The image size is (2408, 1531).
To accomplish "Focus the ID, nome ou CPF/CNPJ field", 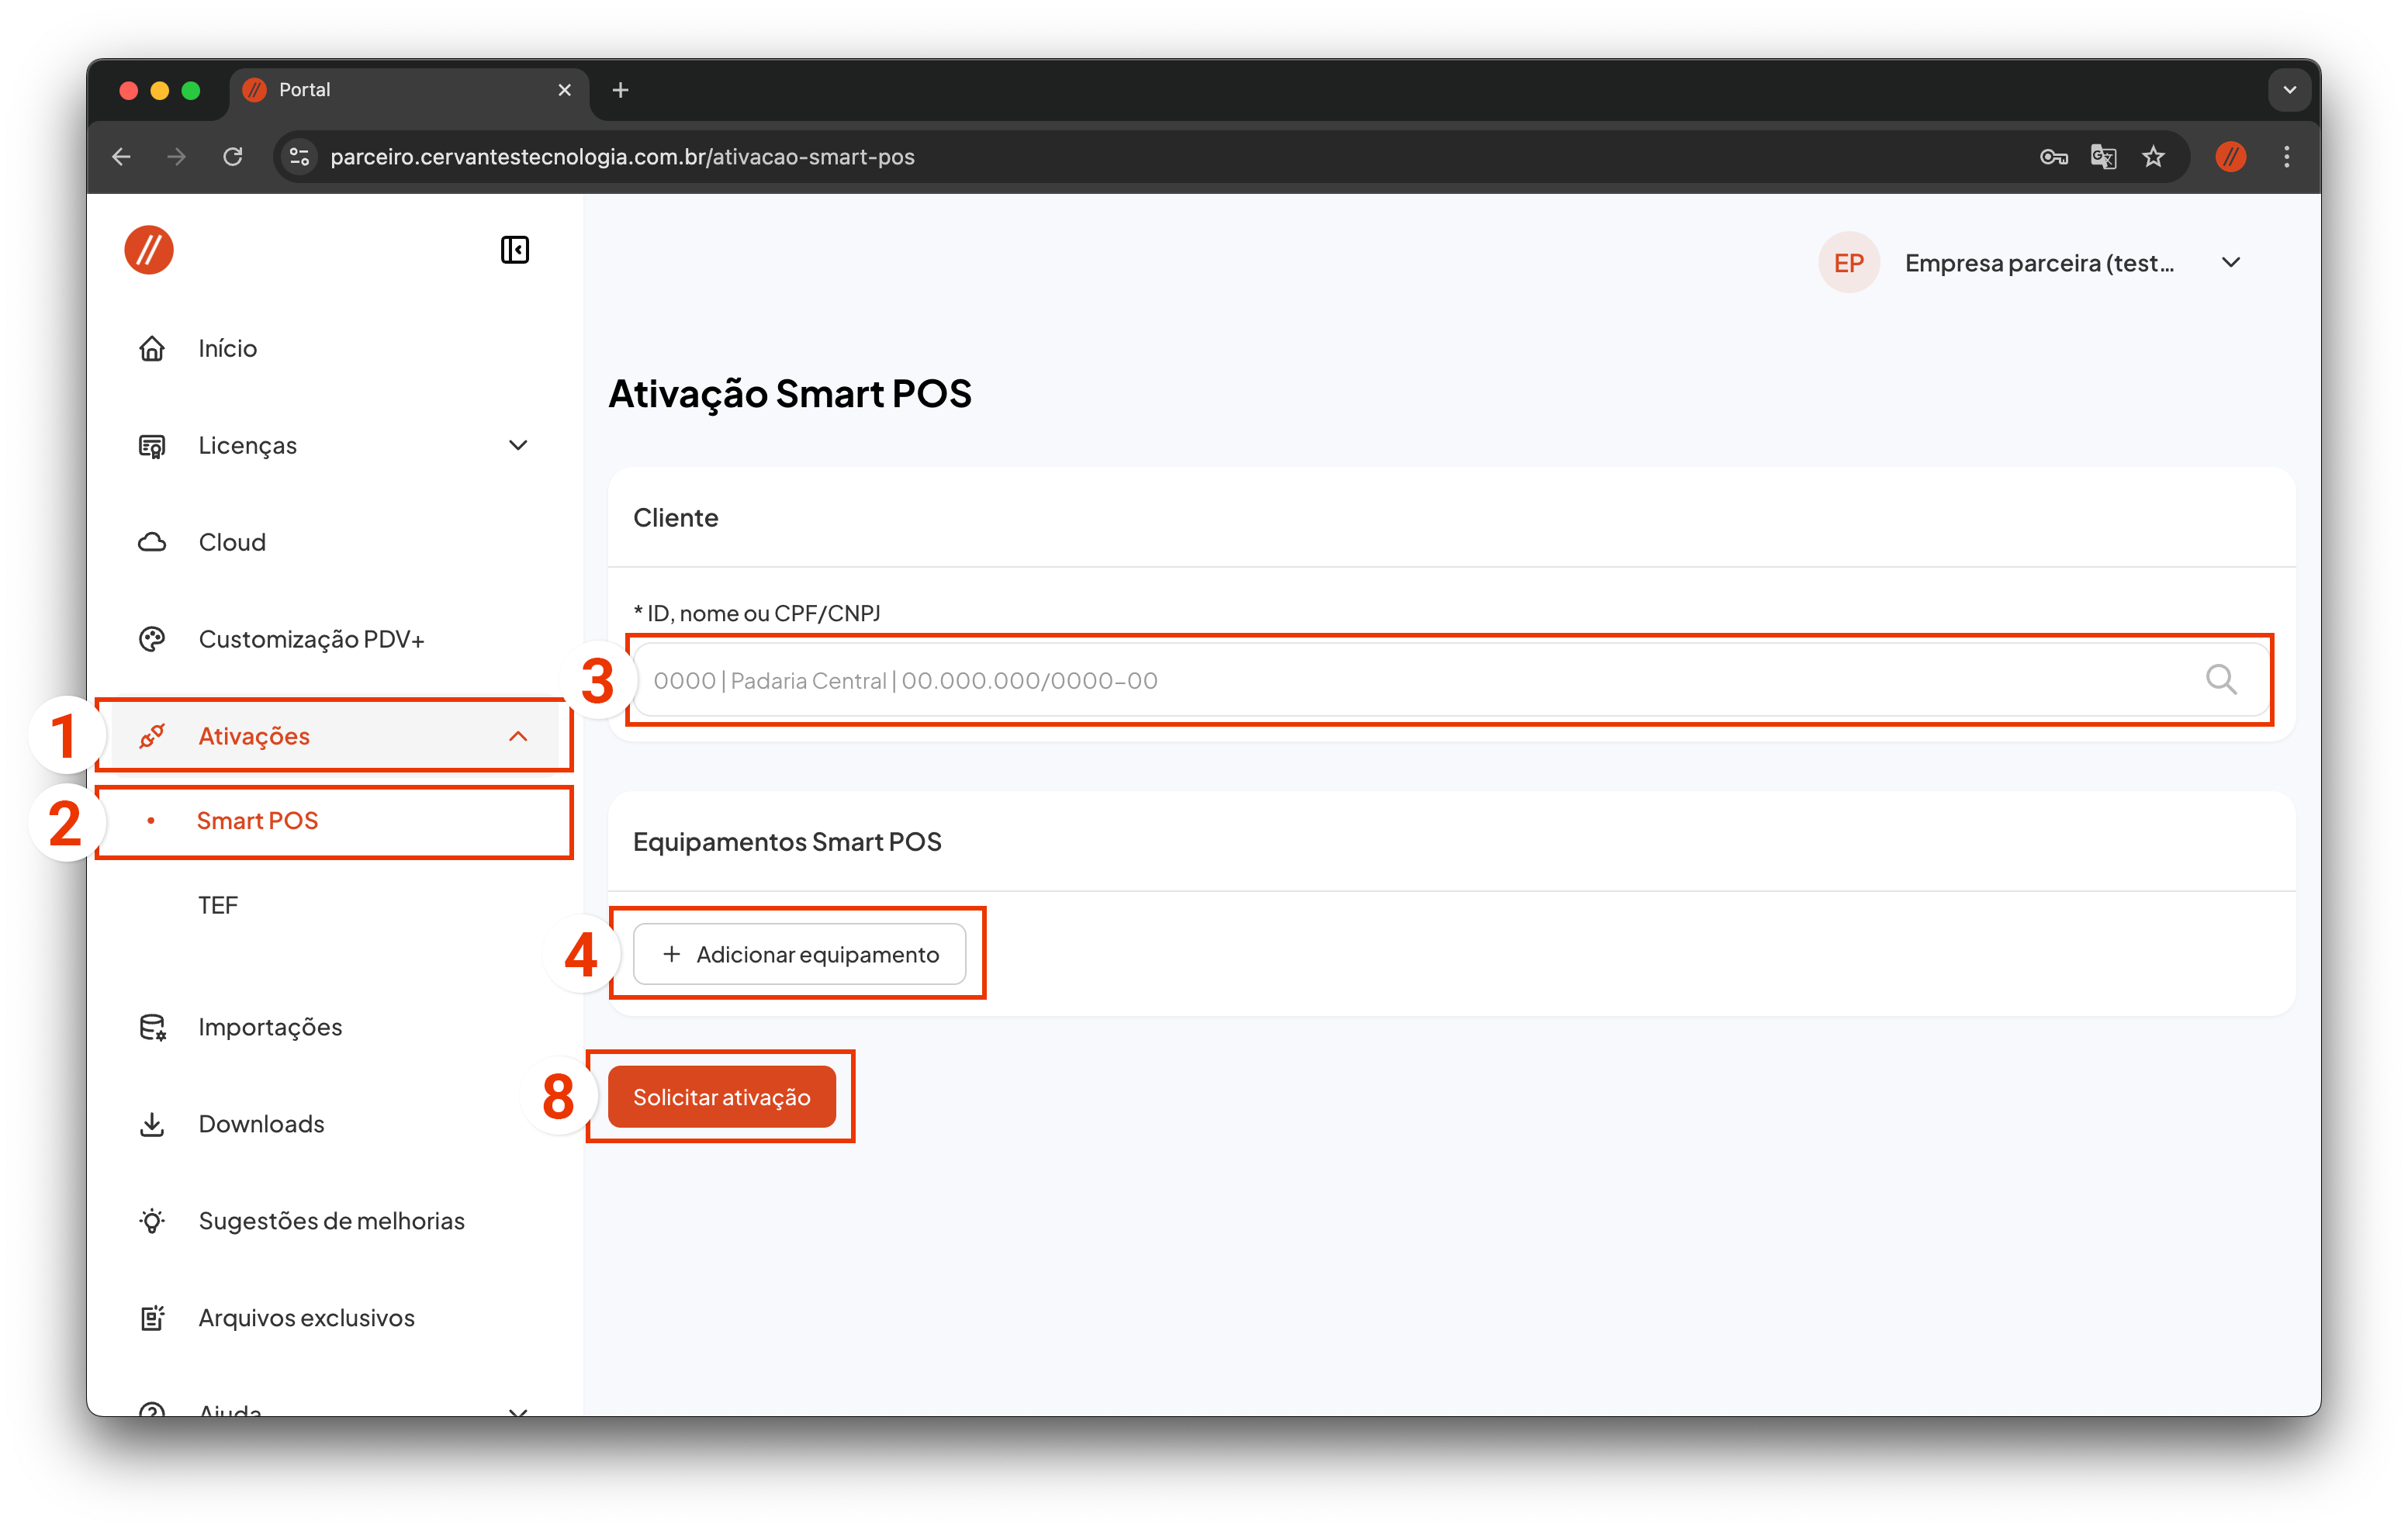I will point(1400,680).
